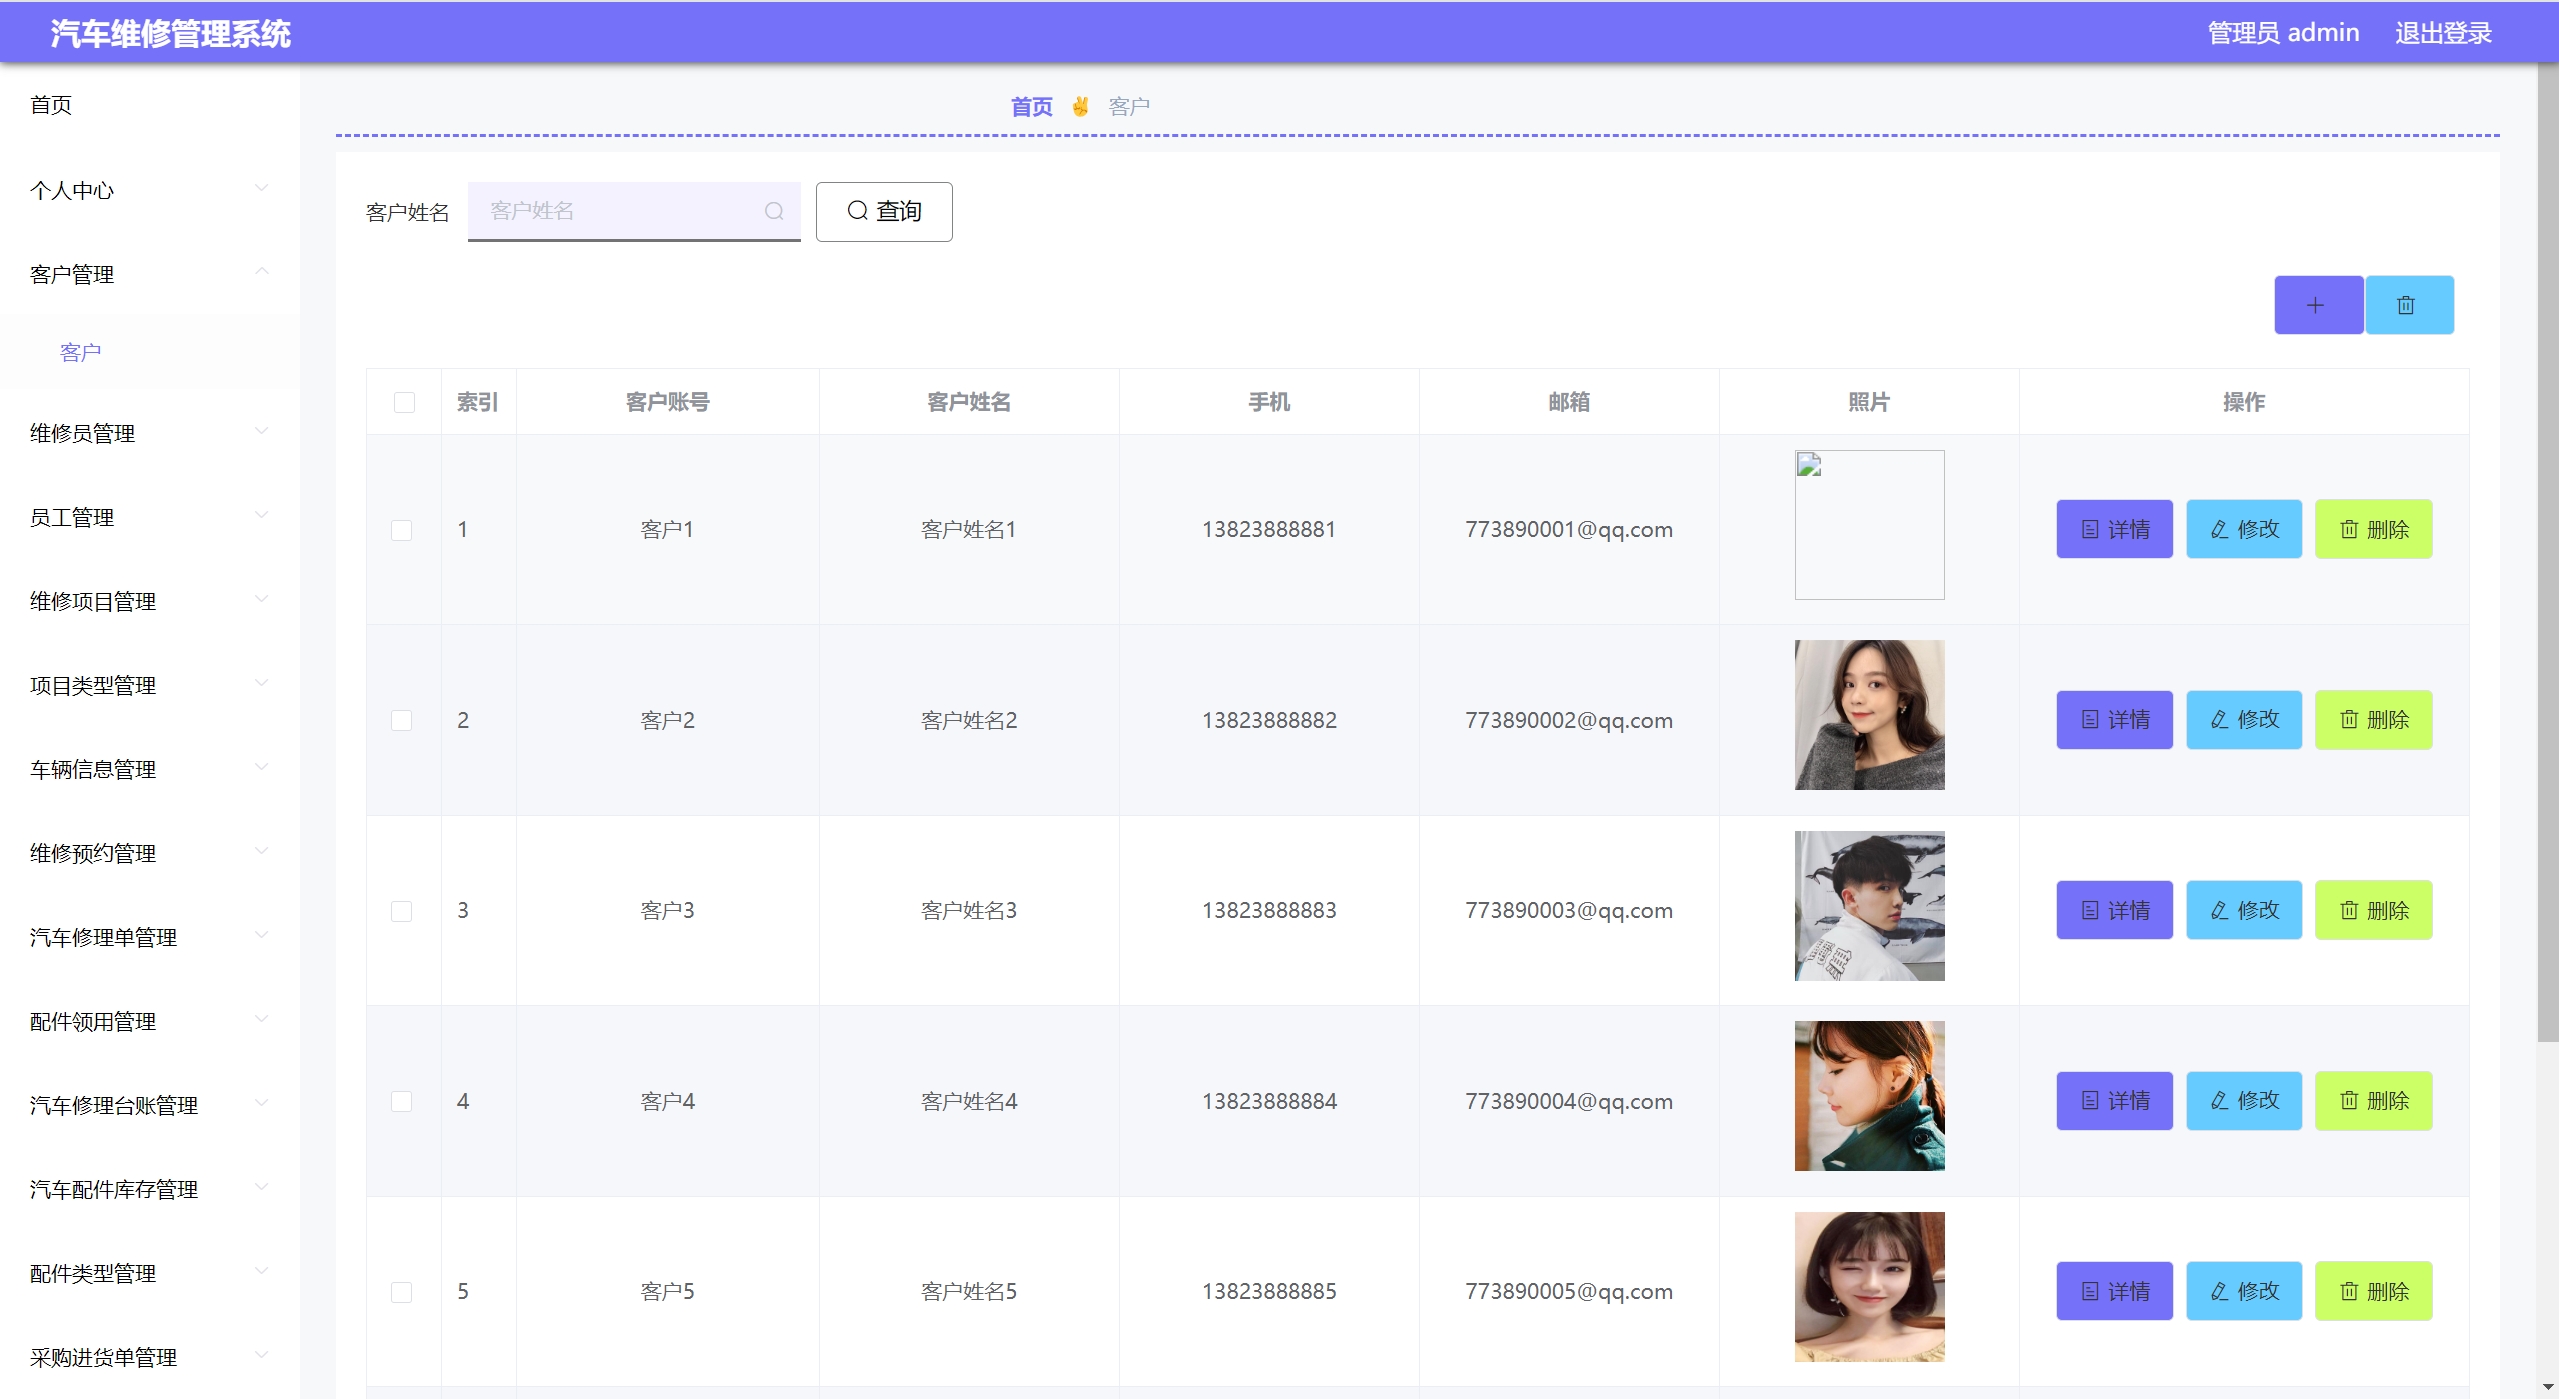2559x1399 pixels.
Task: Click the trash icon batch delete button
Action: click(x=2408, y=306)
